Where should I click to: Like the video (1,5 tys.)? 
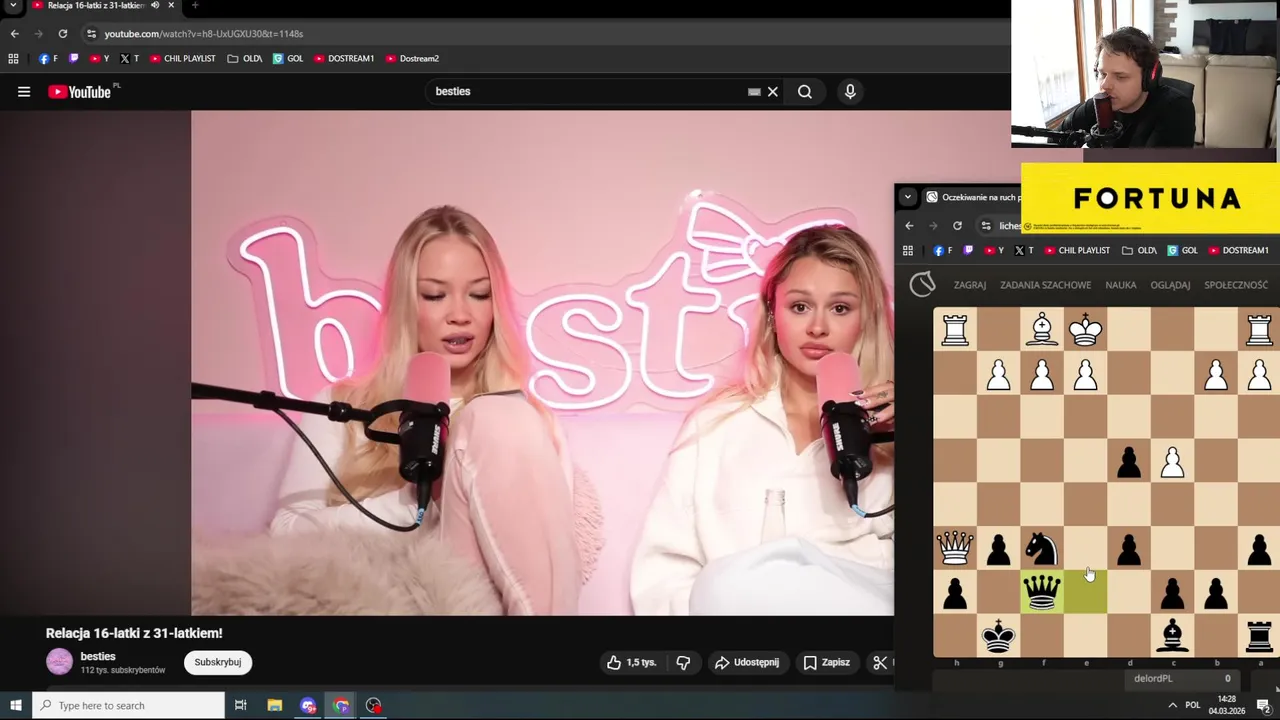click(632, 662)
